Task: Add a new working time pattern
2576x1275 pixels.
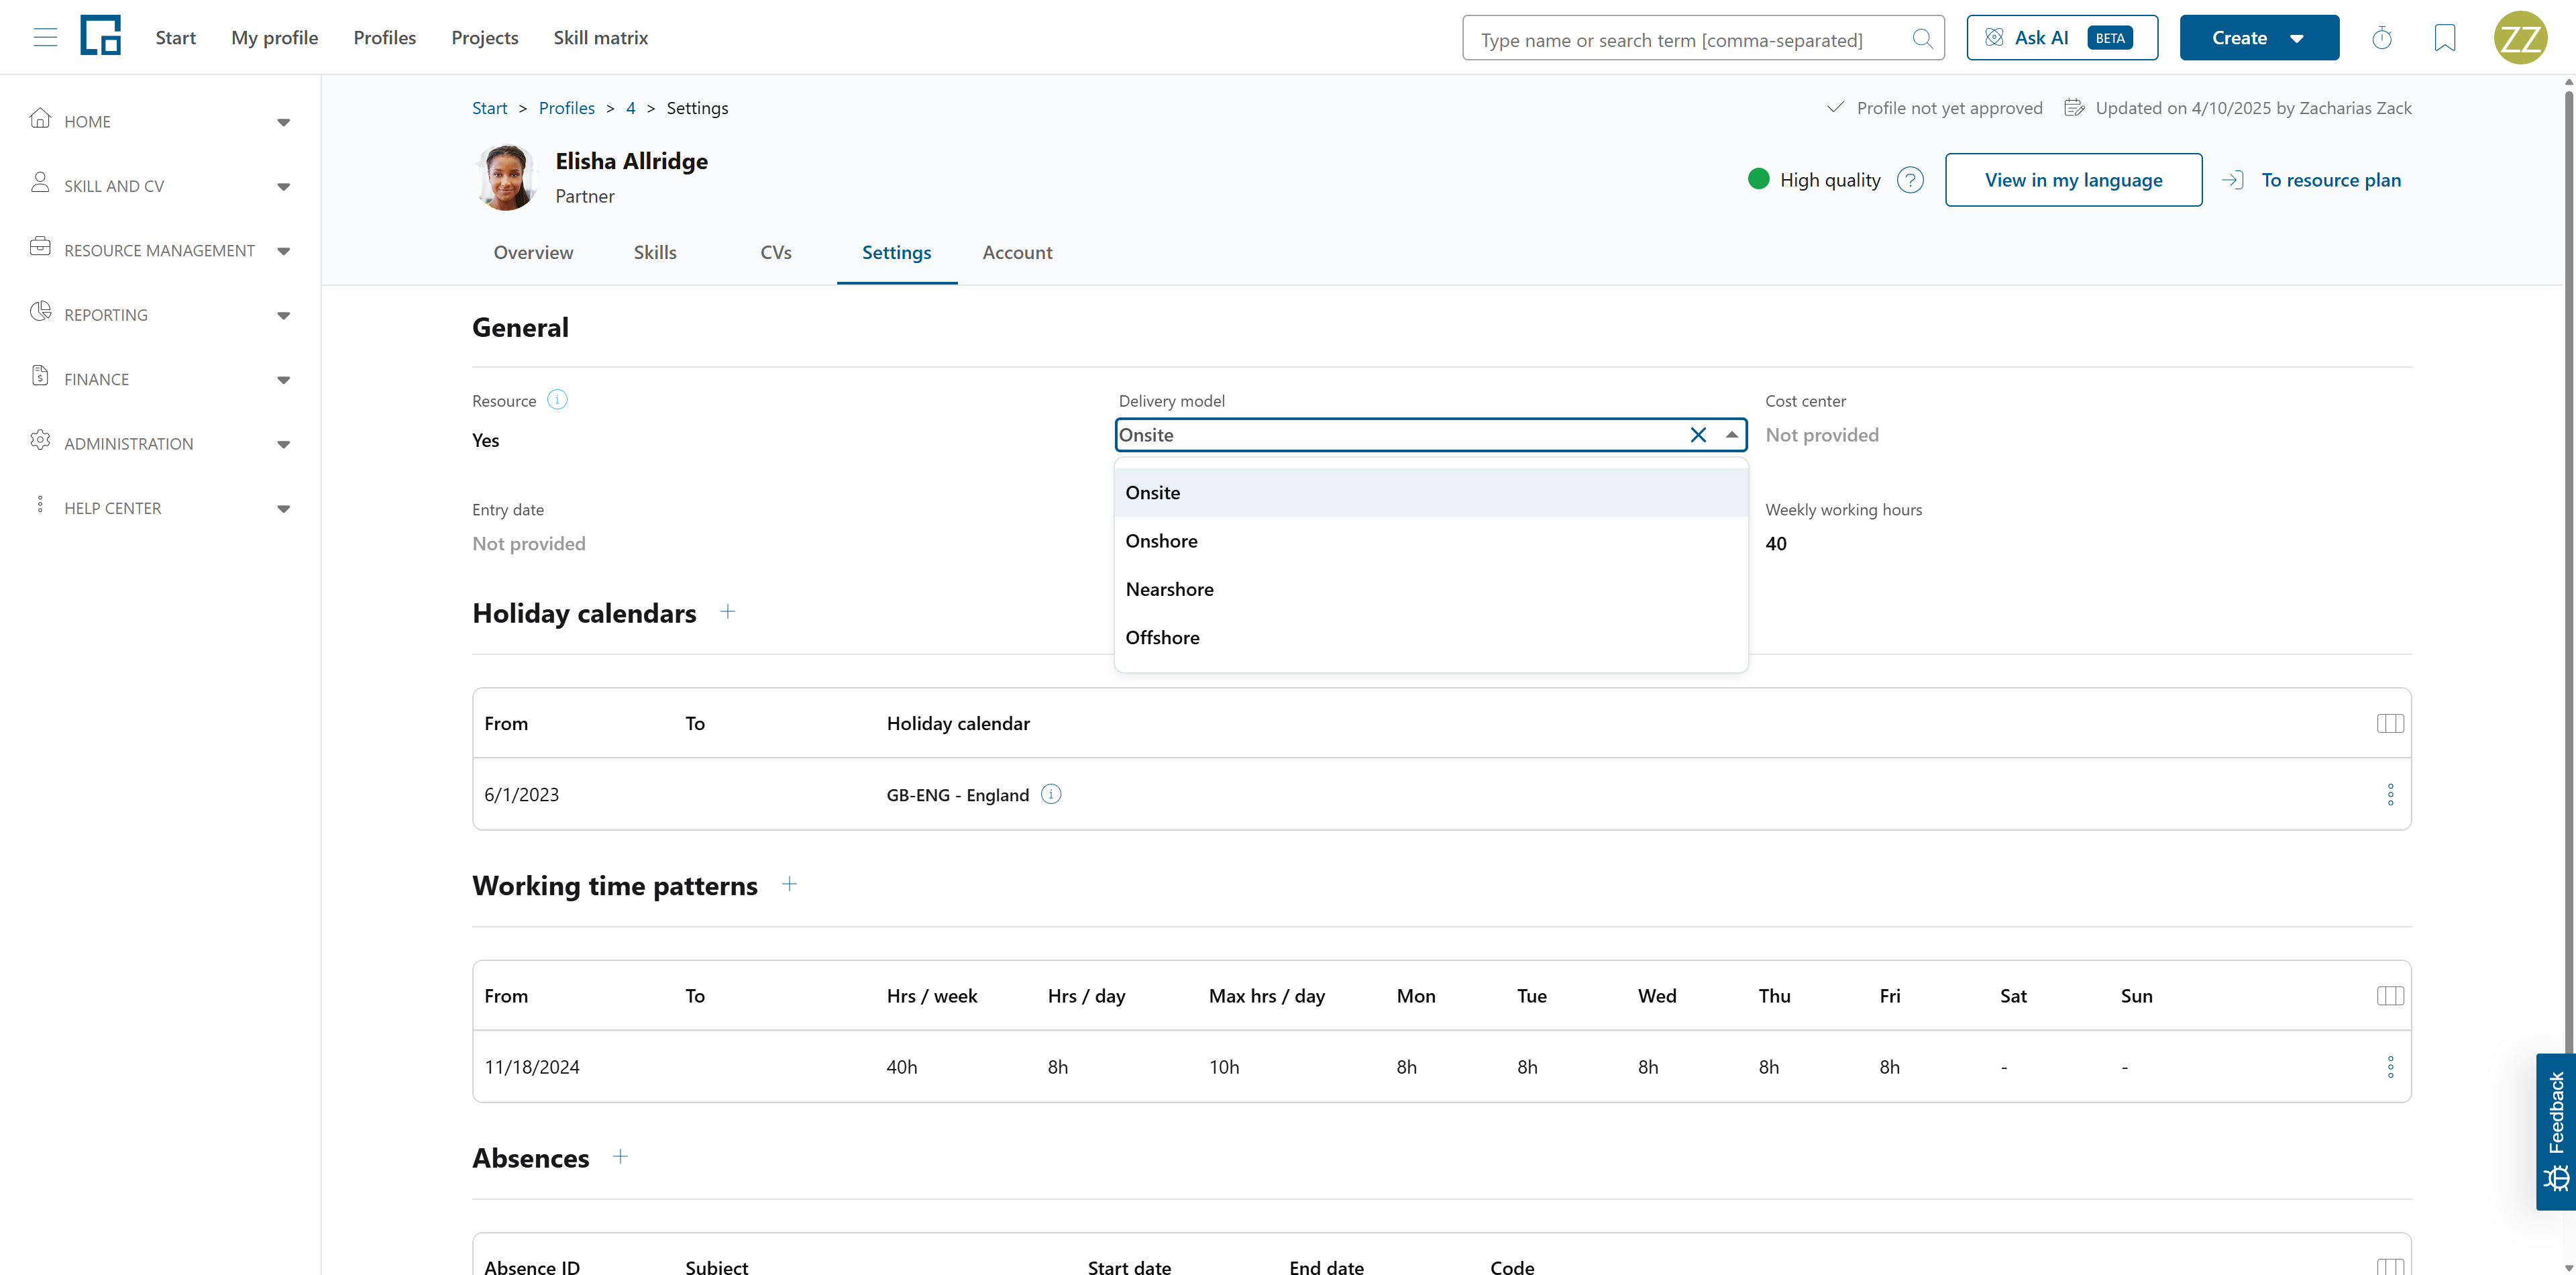Action: pyautogui.click(x=789, y=884)
